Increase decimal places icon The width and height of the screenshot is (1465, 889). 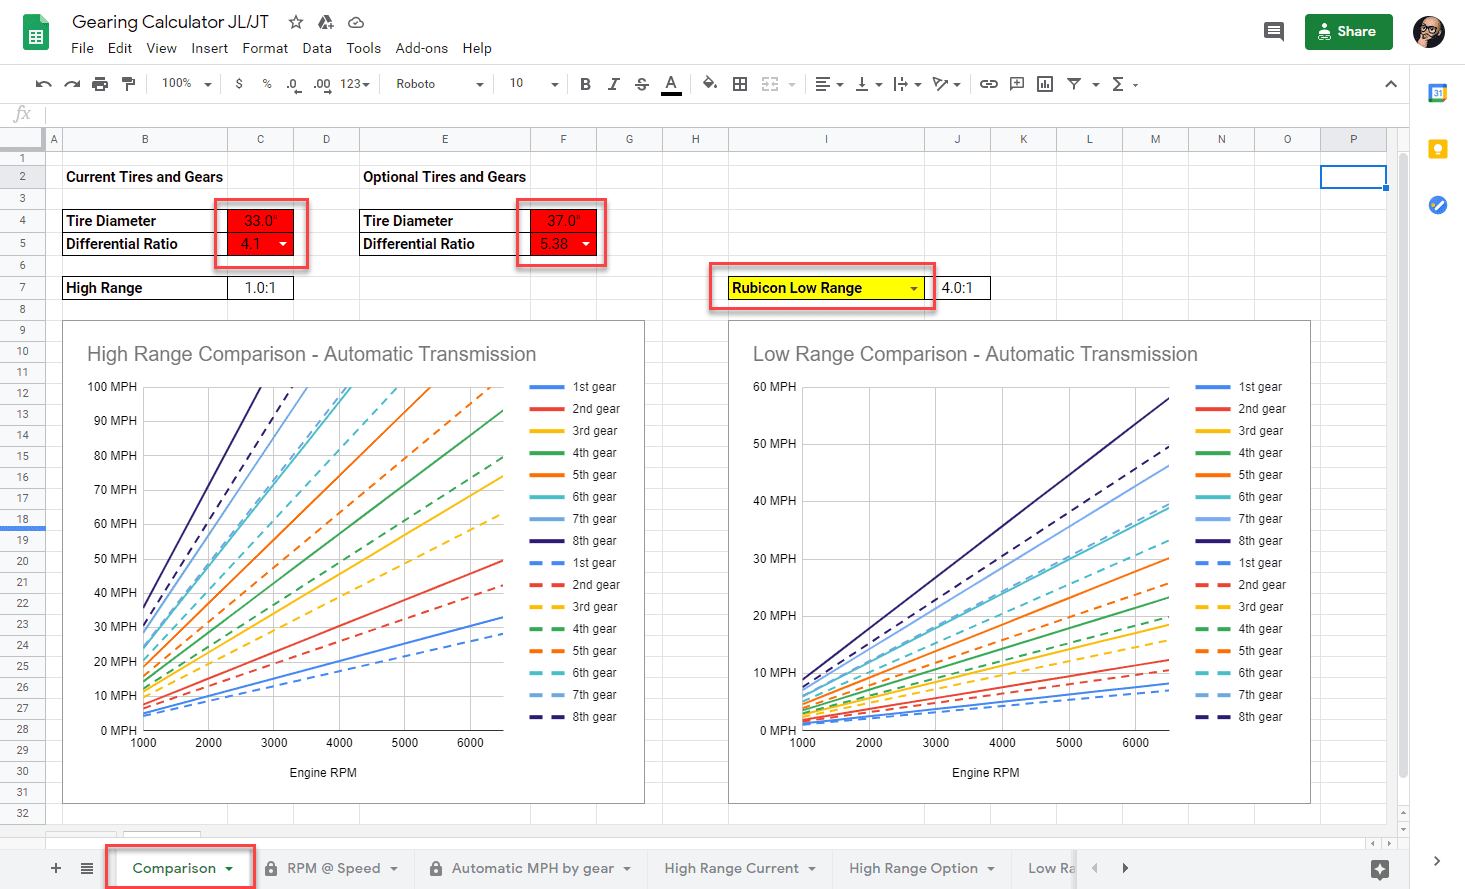click(321, 84)
